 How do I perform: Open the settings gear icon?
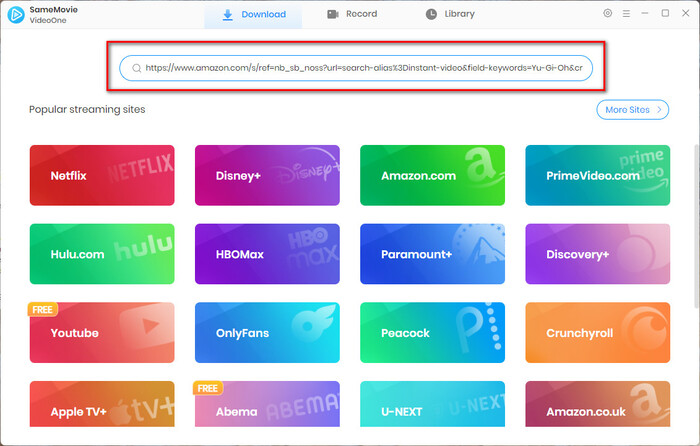pos(608,13)
